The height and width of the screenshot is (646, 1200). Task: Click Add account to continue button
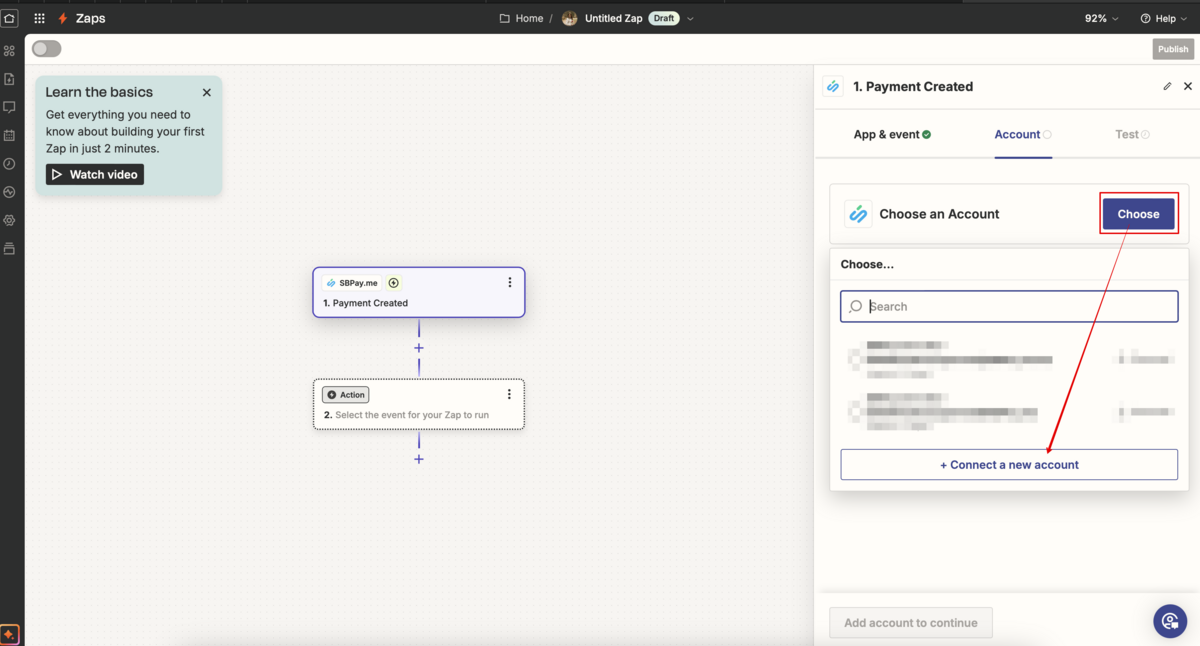coord(911,622)
